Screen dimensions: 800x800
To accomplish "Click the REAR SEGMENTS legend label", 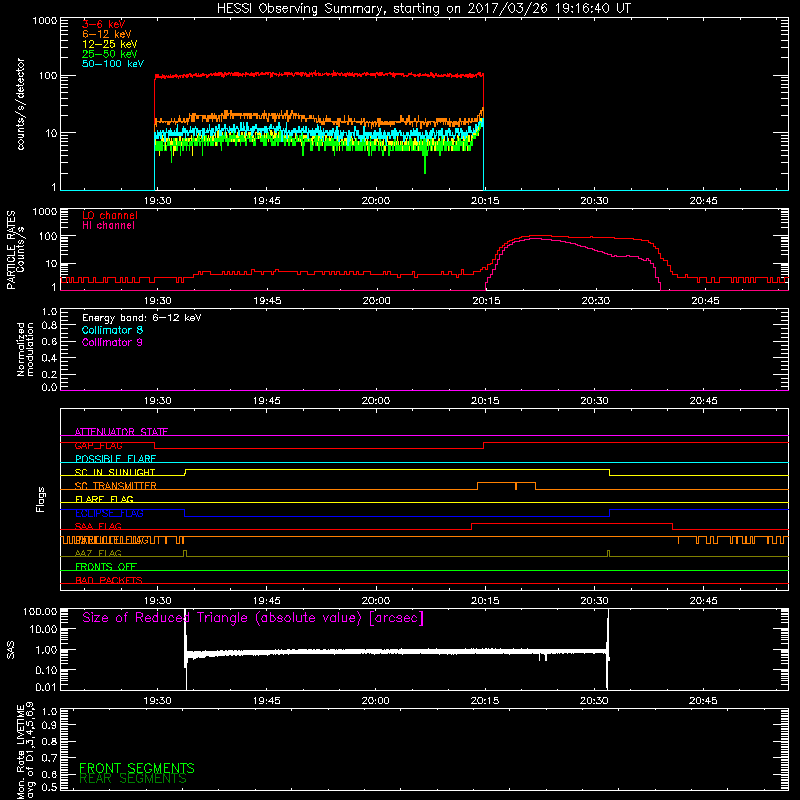I will pyautogui.click(x=133, y=779).
